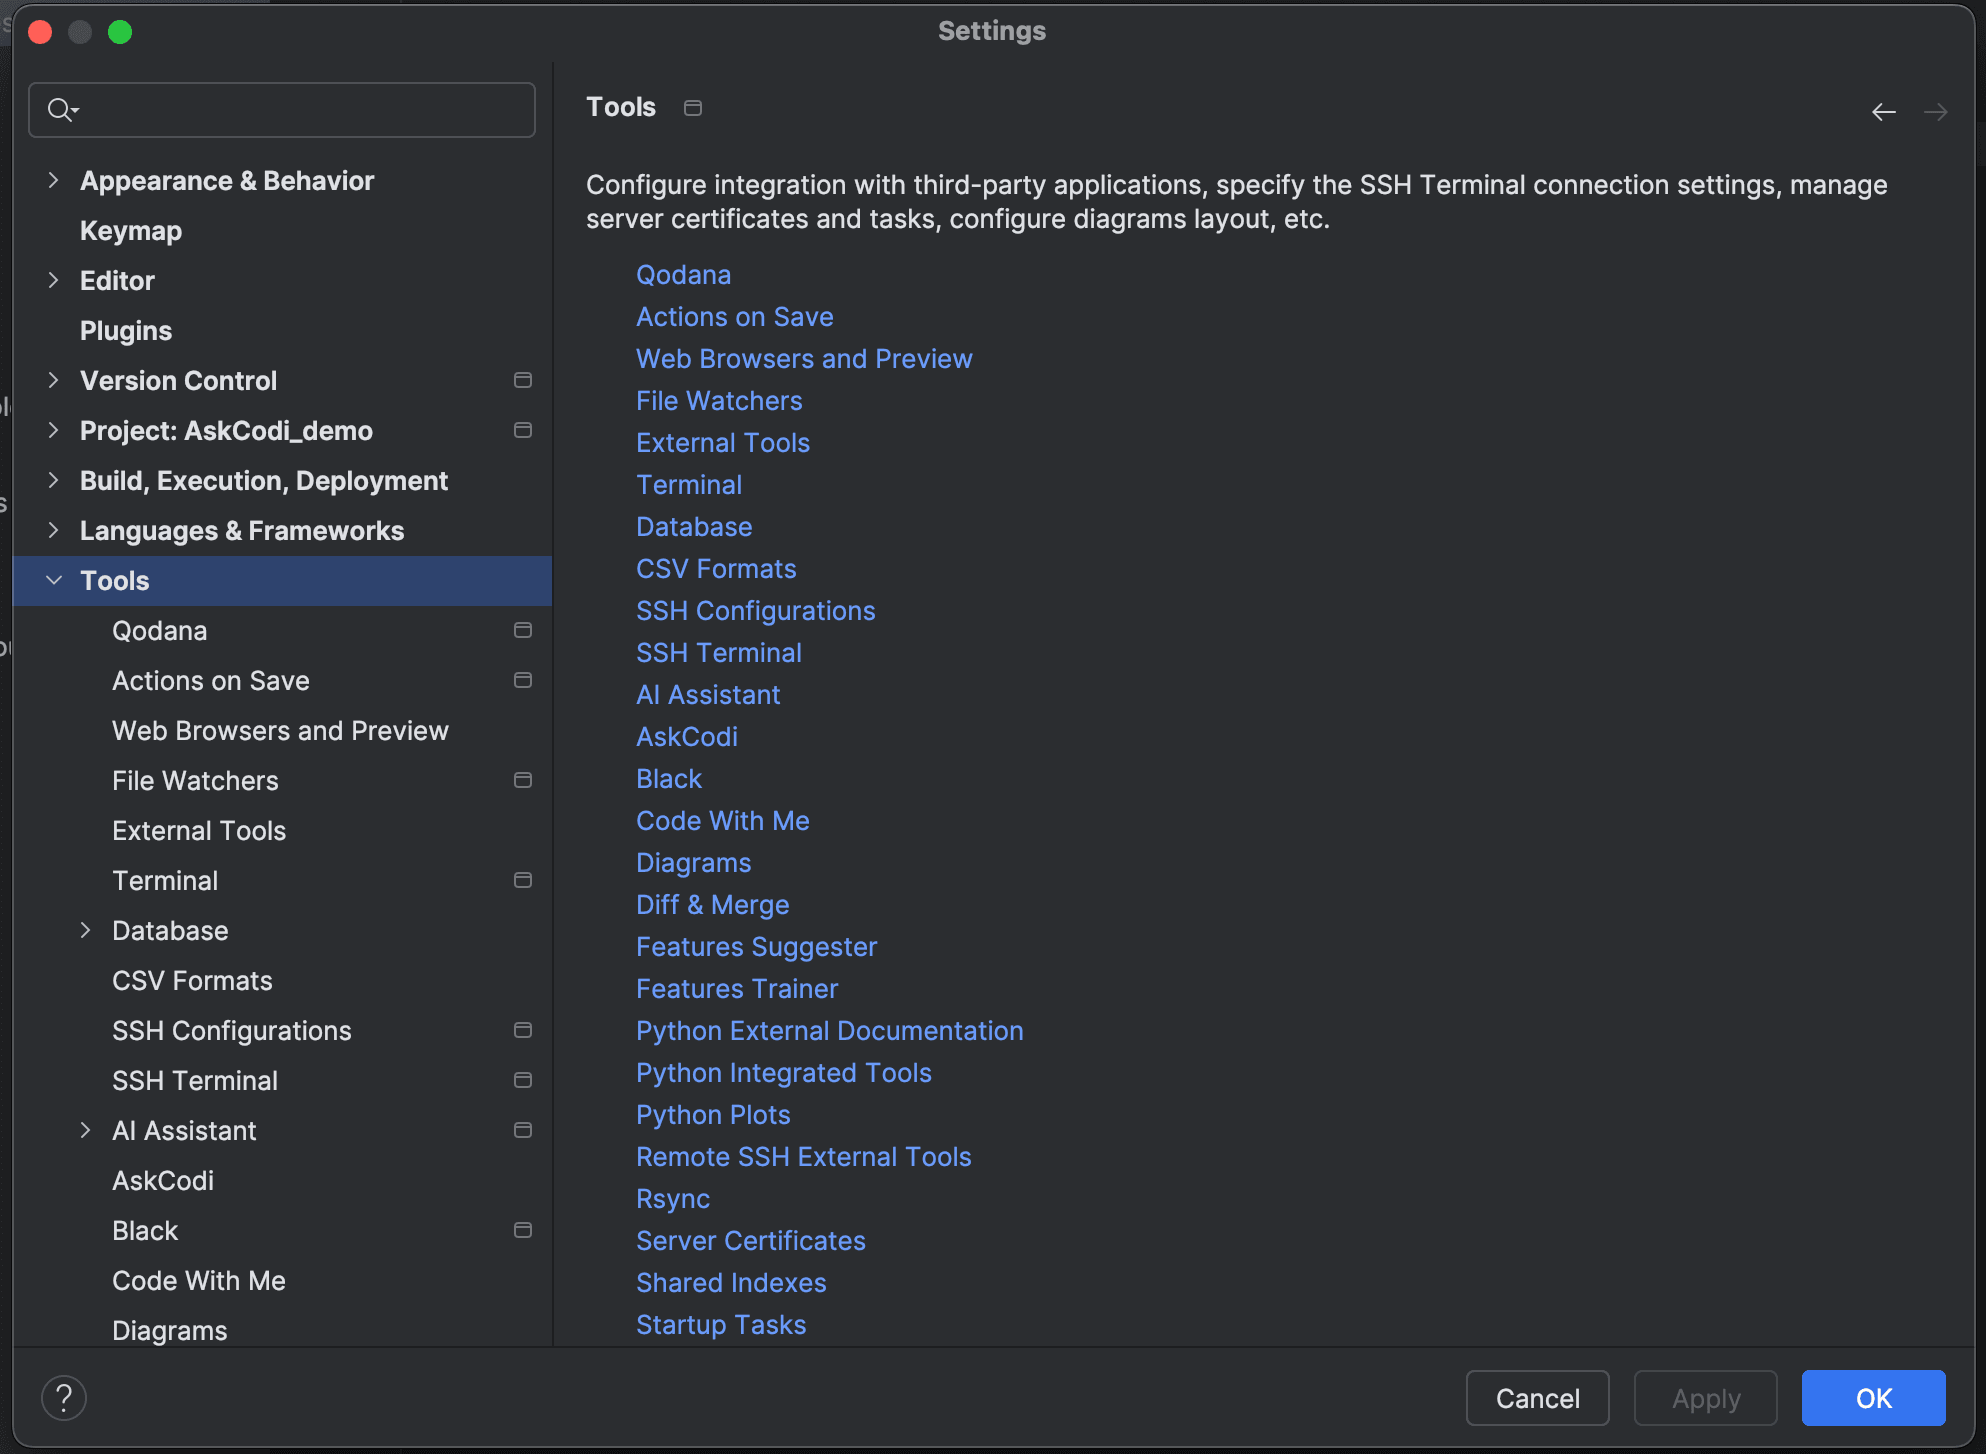Navigate to Python Plots settings
This screenshot has height=1454, width=1986.
coord(714,1113)
